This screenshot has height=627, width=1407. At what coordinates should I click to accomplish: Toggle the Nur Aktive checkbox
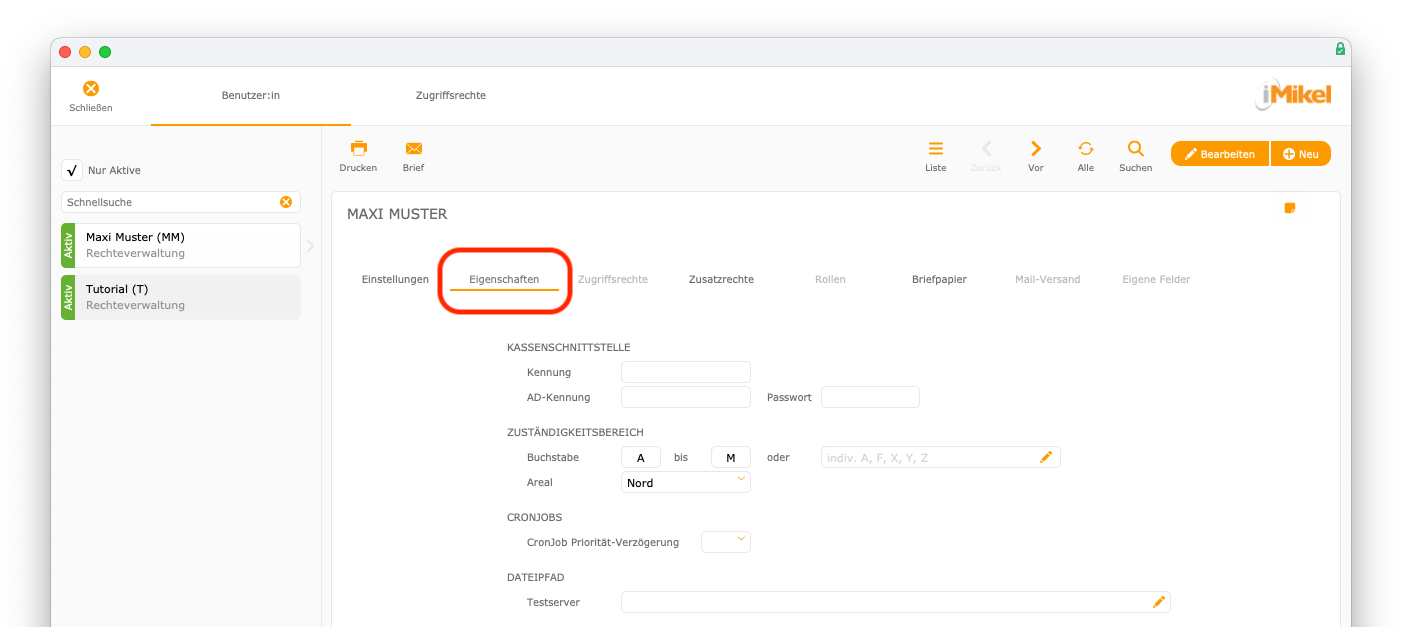pos(71,170)
